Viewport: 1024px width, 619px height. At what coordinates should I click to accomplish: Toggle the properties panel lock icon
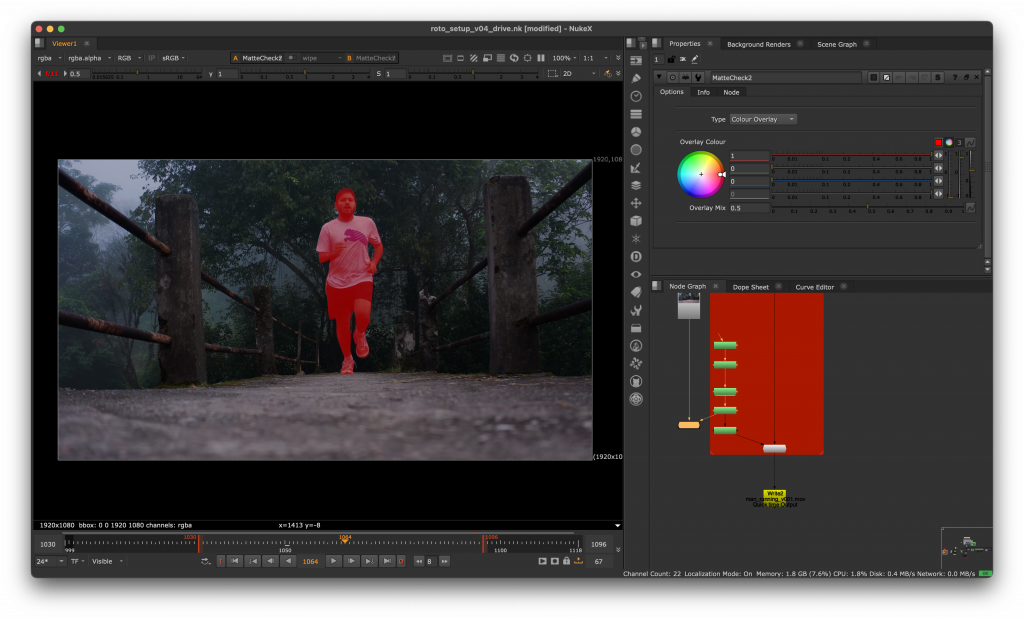point(670,60)
